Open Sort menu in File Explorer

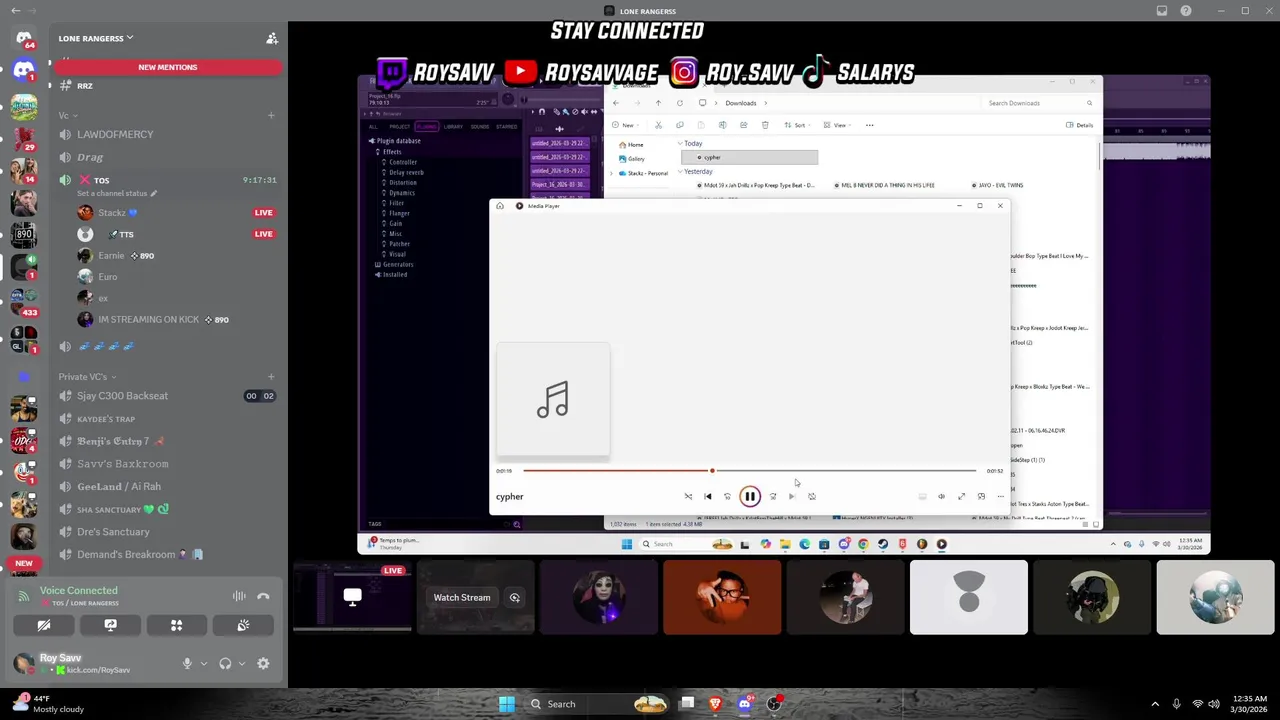796,125
